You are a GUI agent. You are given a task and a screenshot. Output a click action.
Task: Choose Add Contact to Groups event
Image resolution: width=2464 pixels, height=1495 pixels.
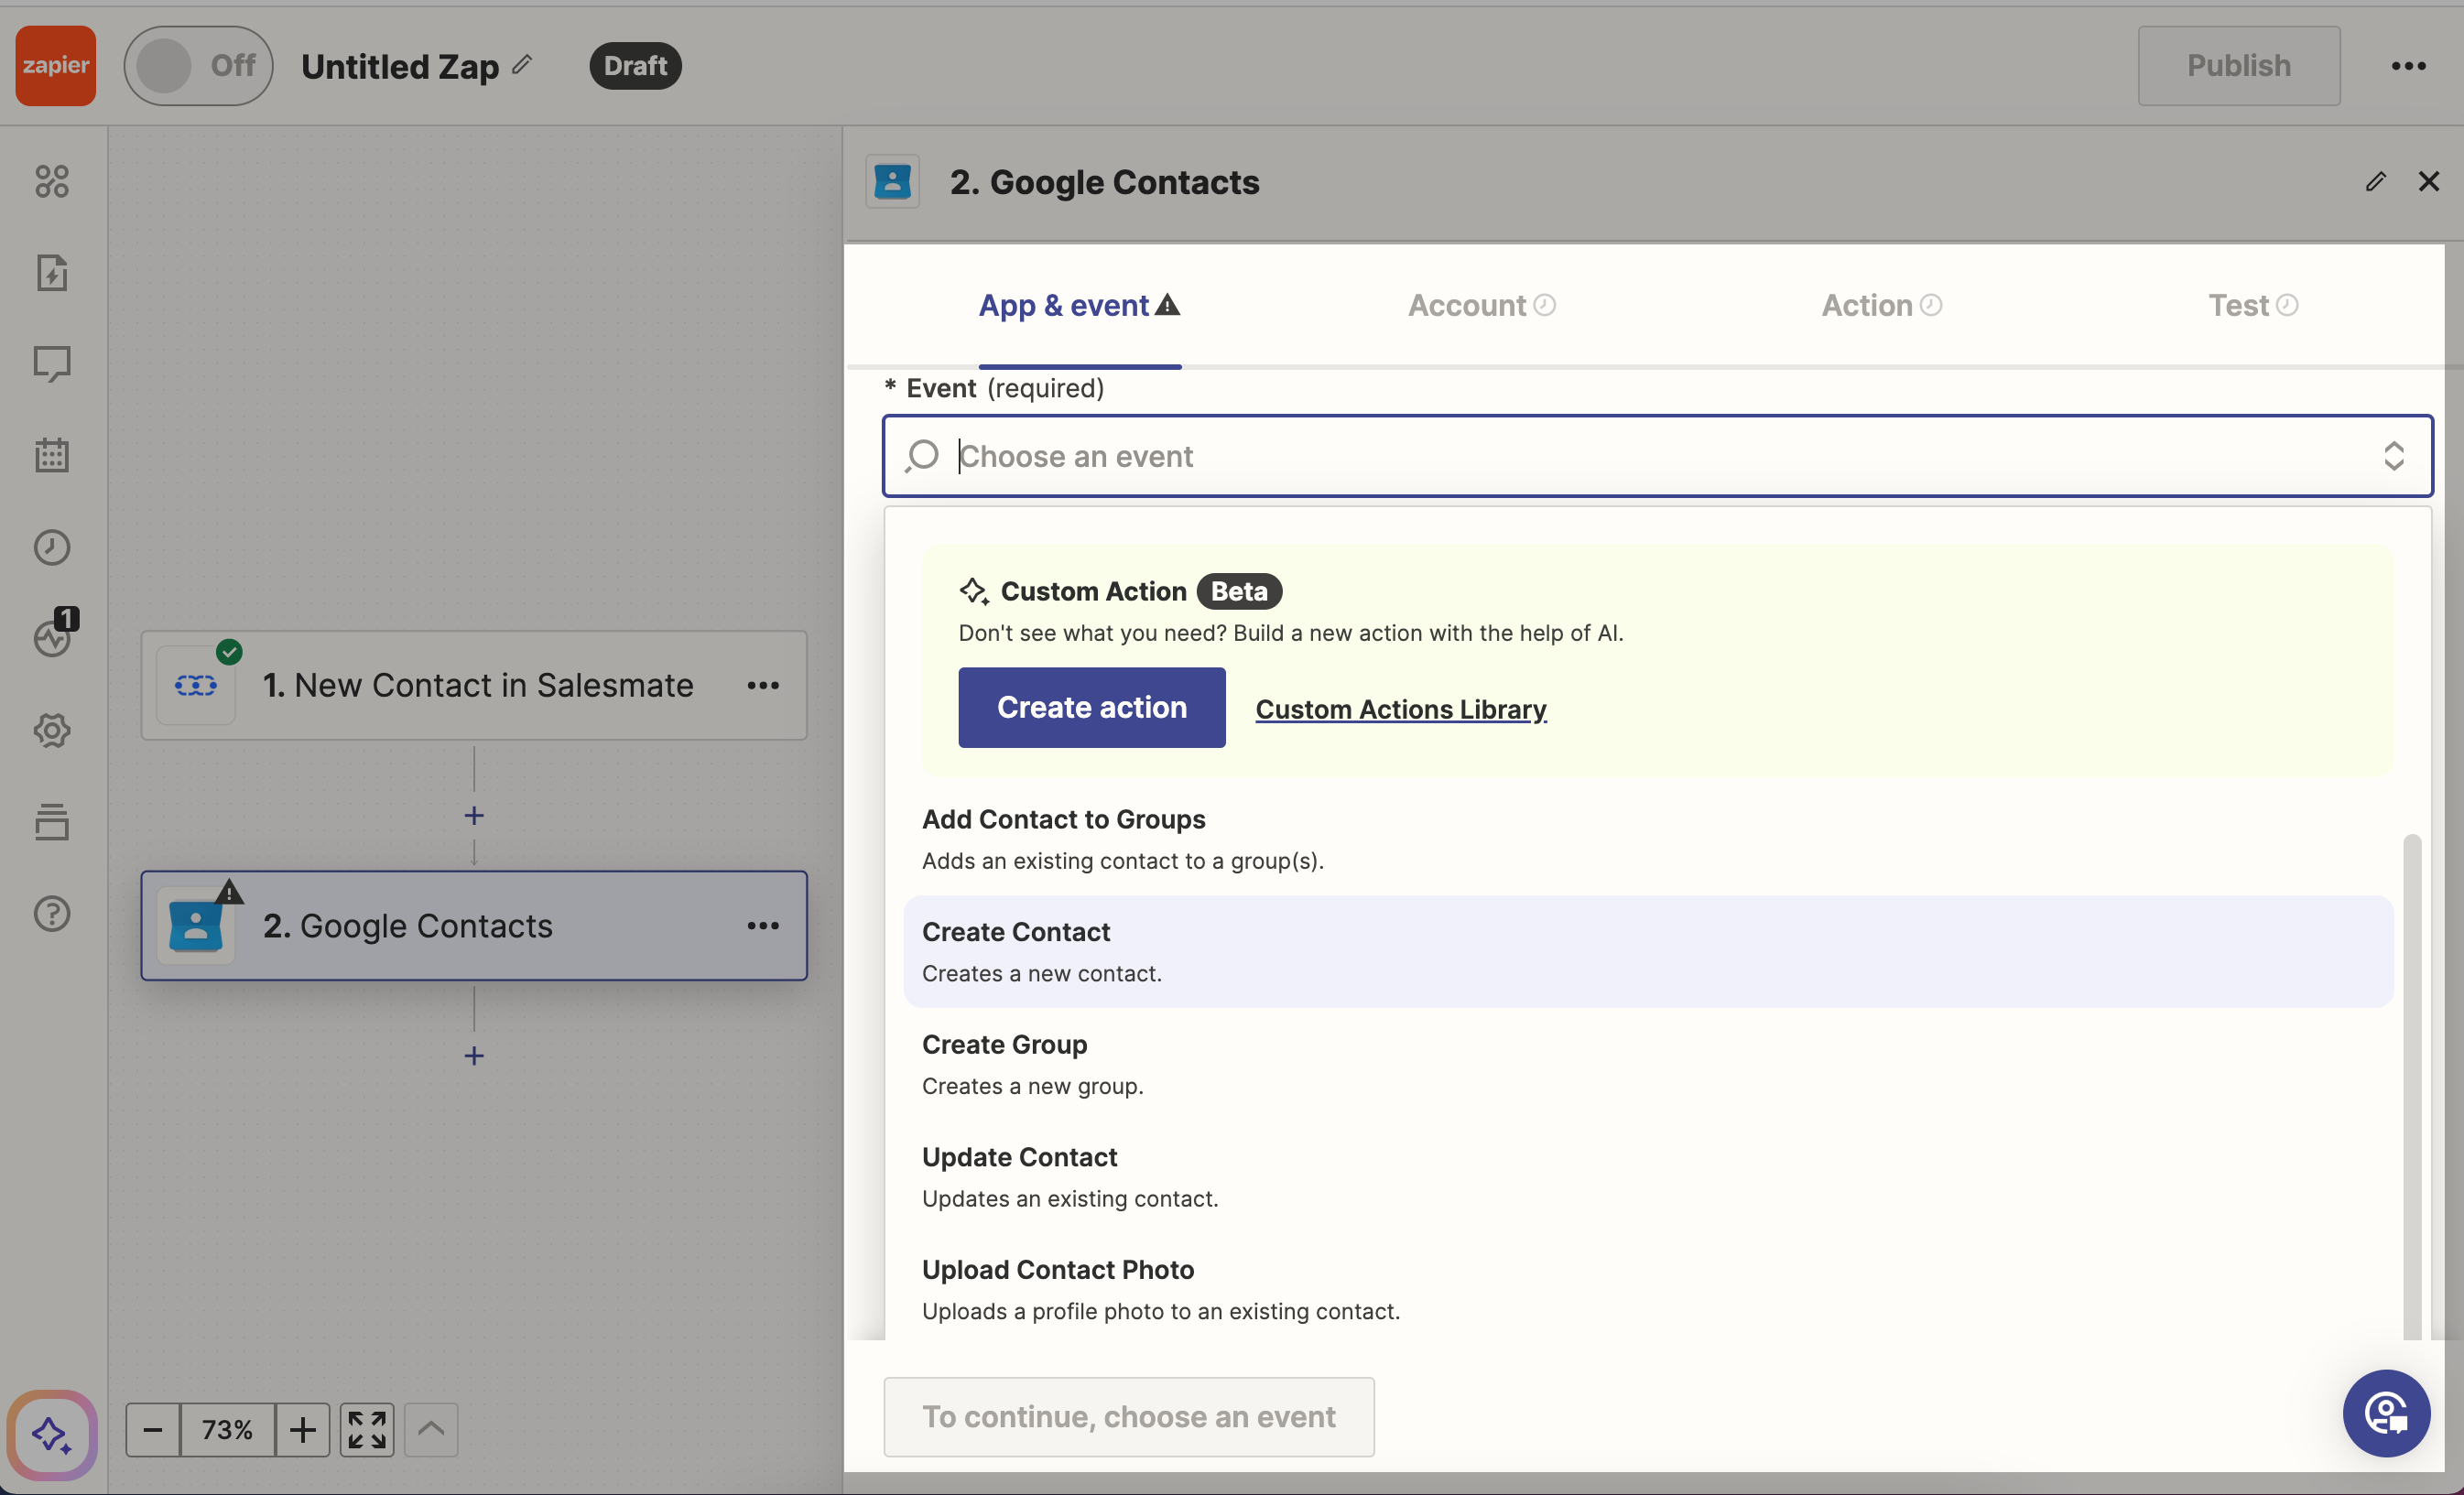coord(1648,839)
